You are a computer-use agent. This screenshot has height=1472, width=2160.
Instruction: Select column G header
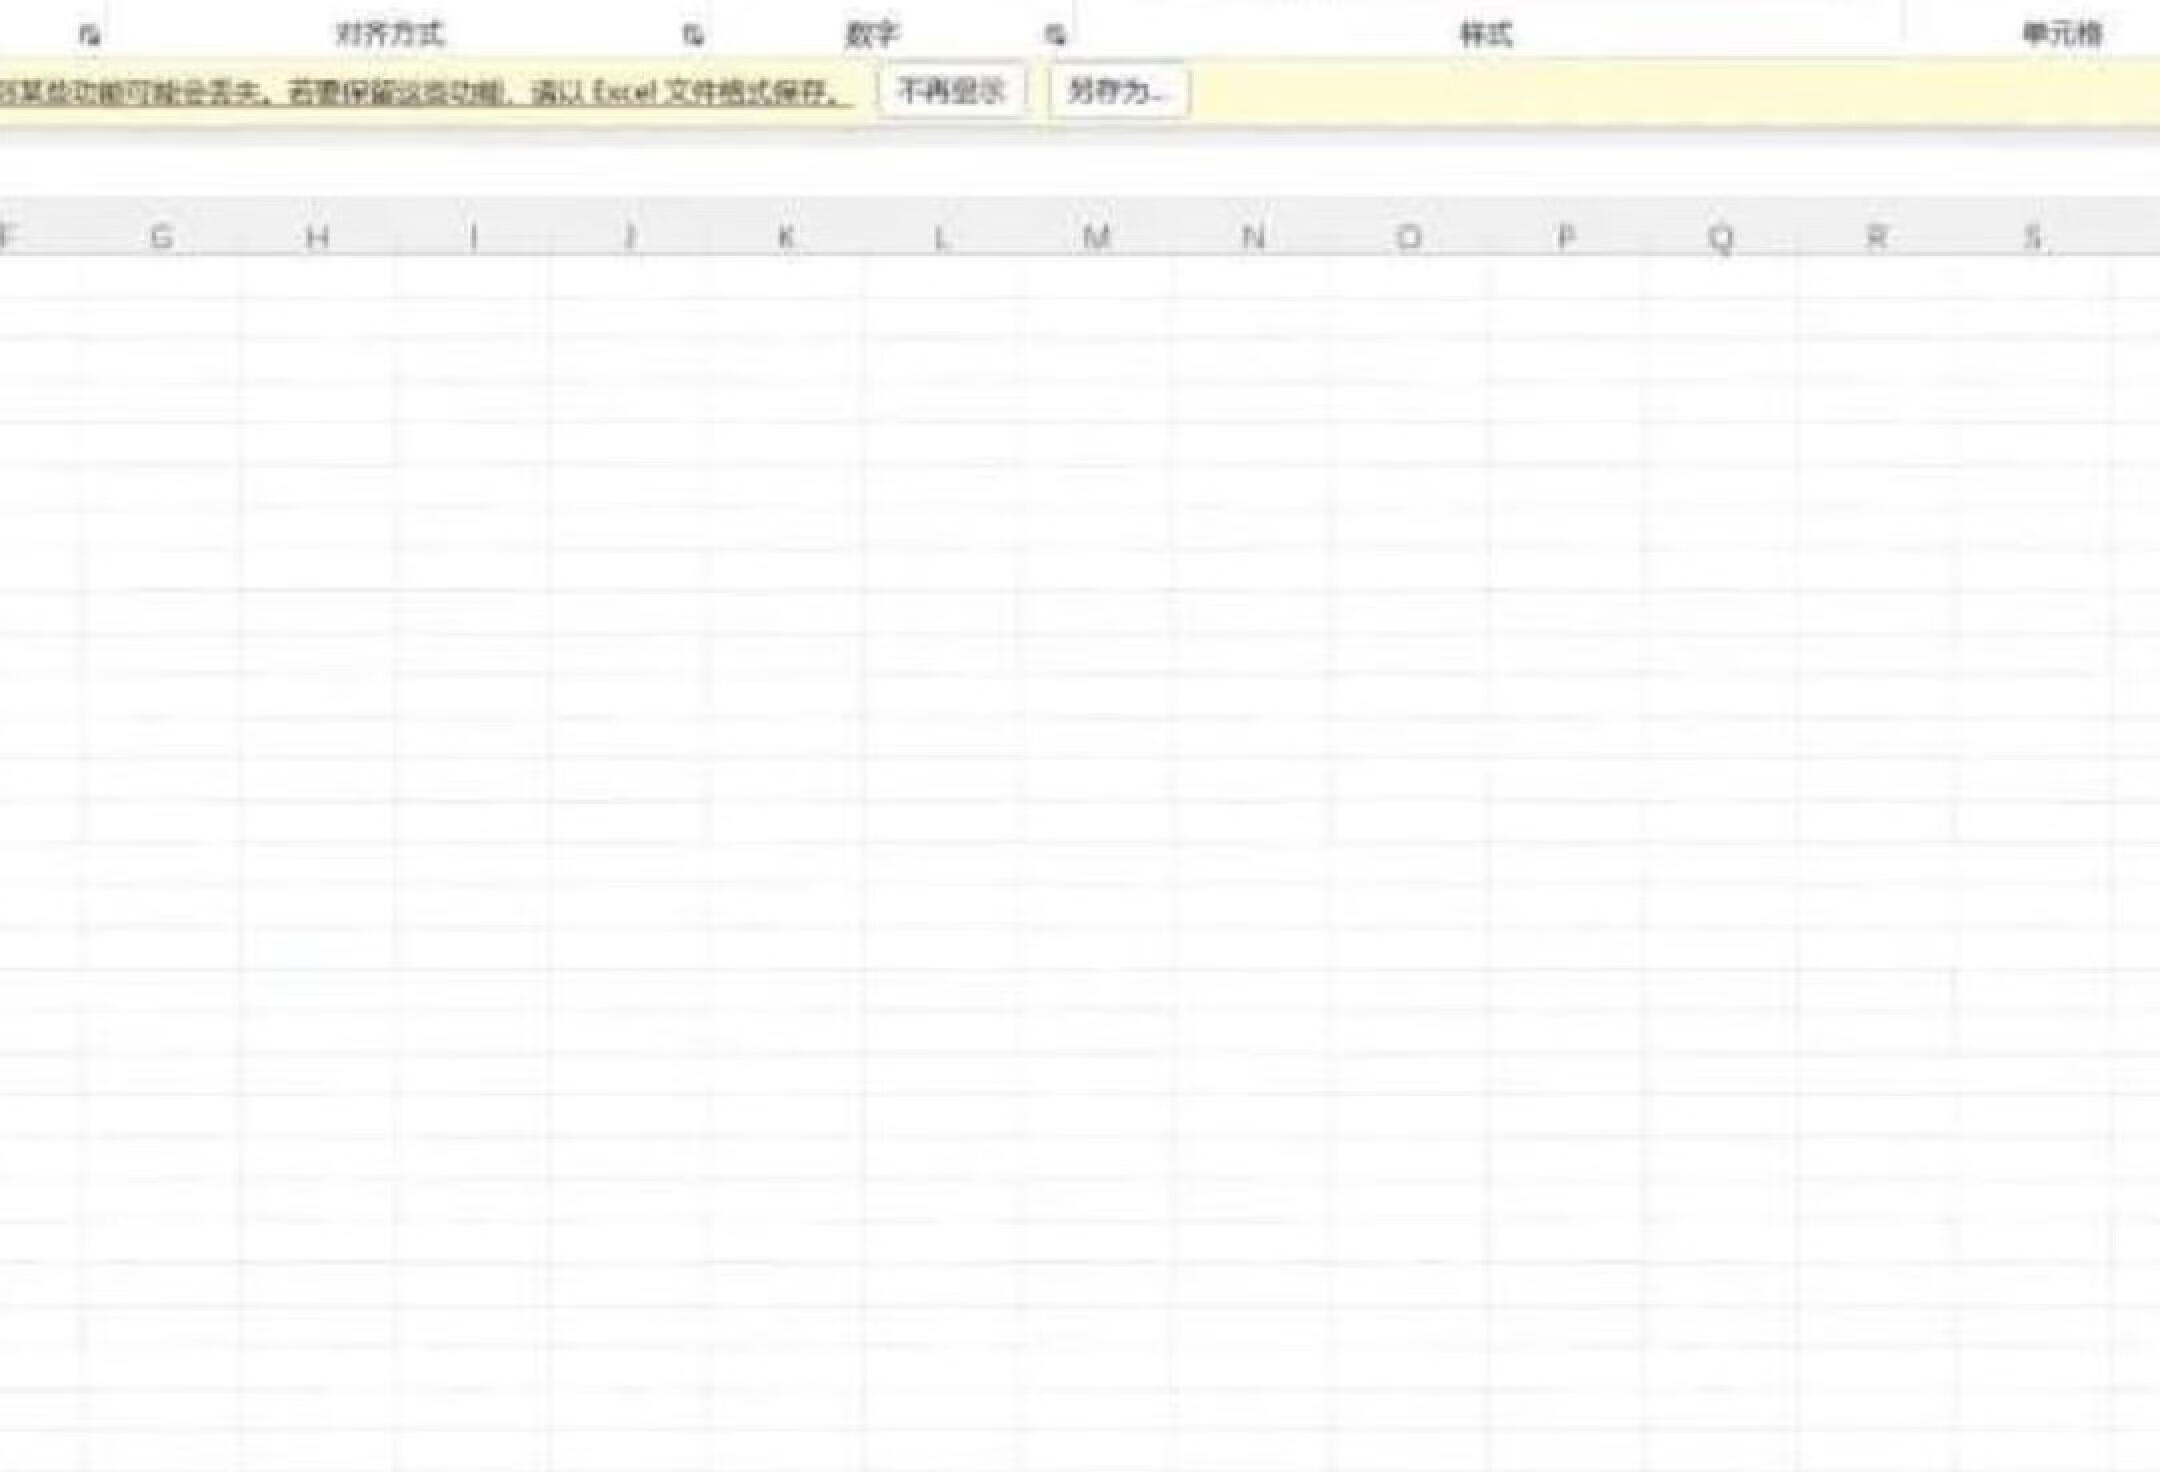[x=161, y=237]
